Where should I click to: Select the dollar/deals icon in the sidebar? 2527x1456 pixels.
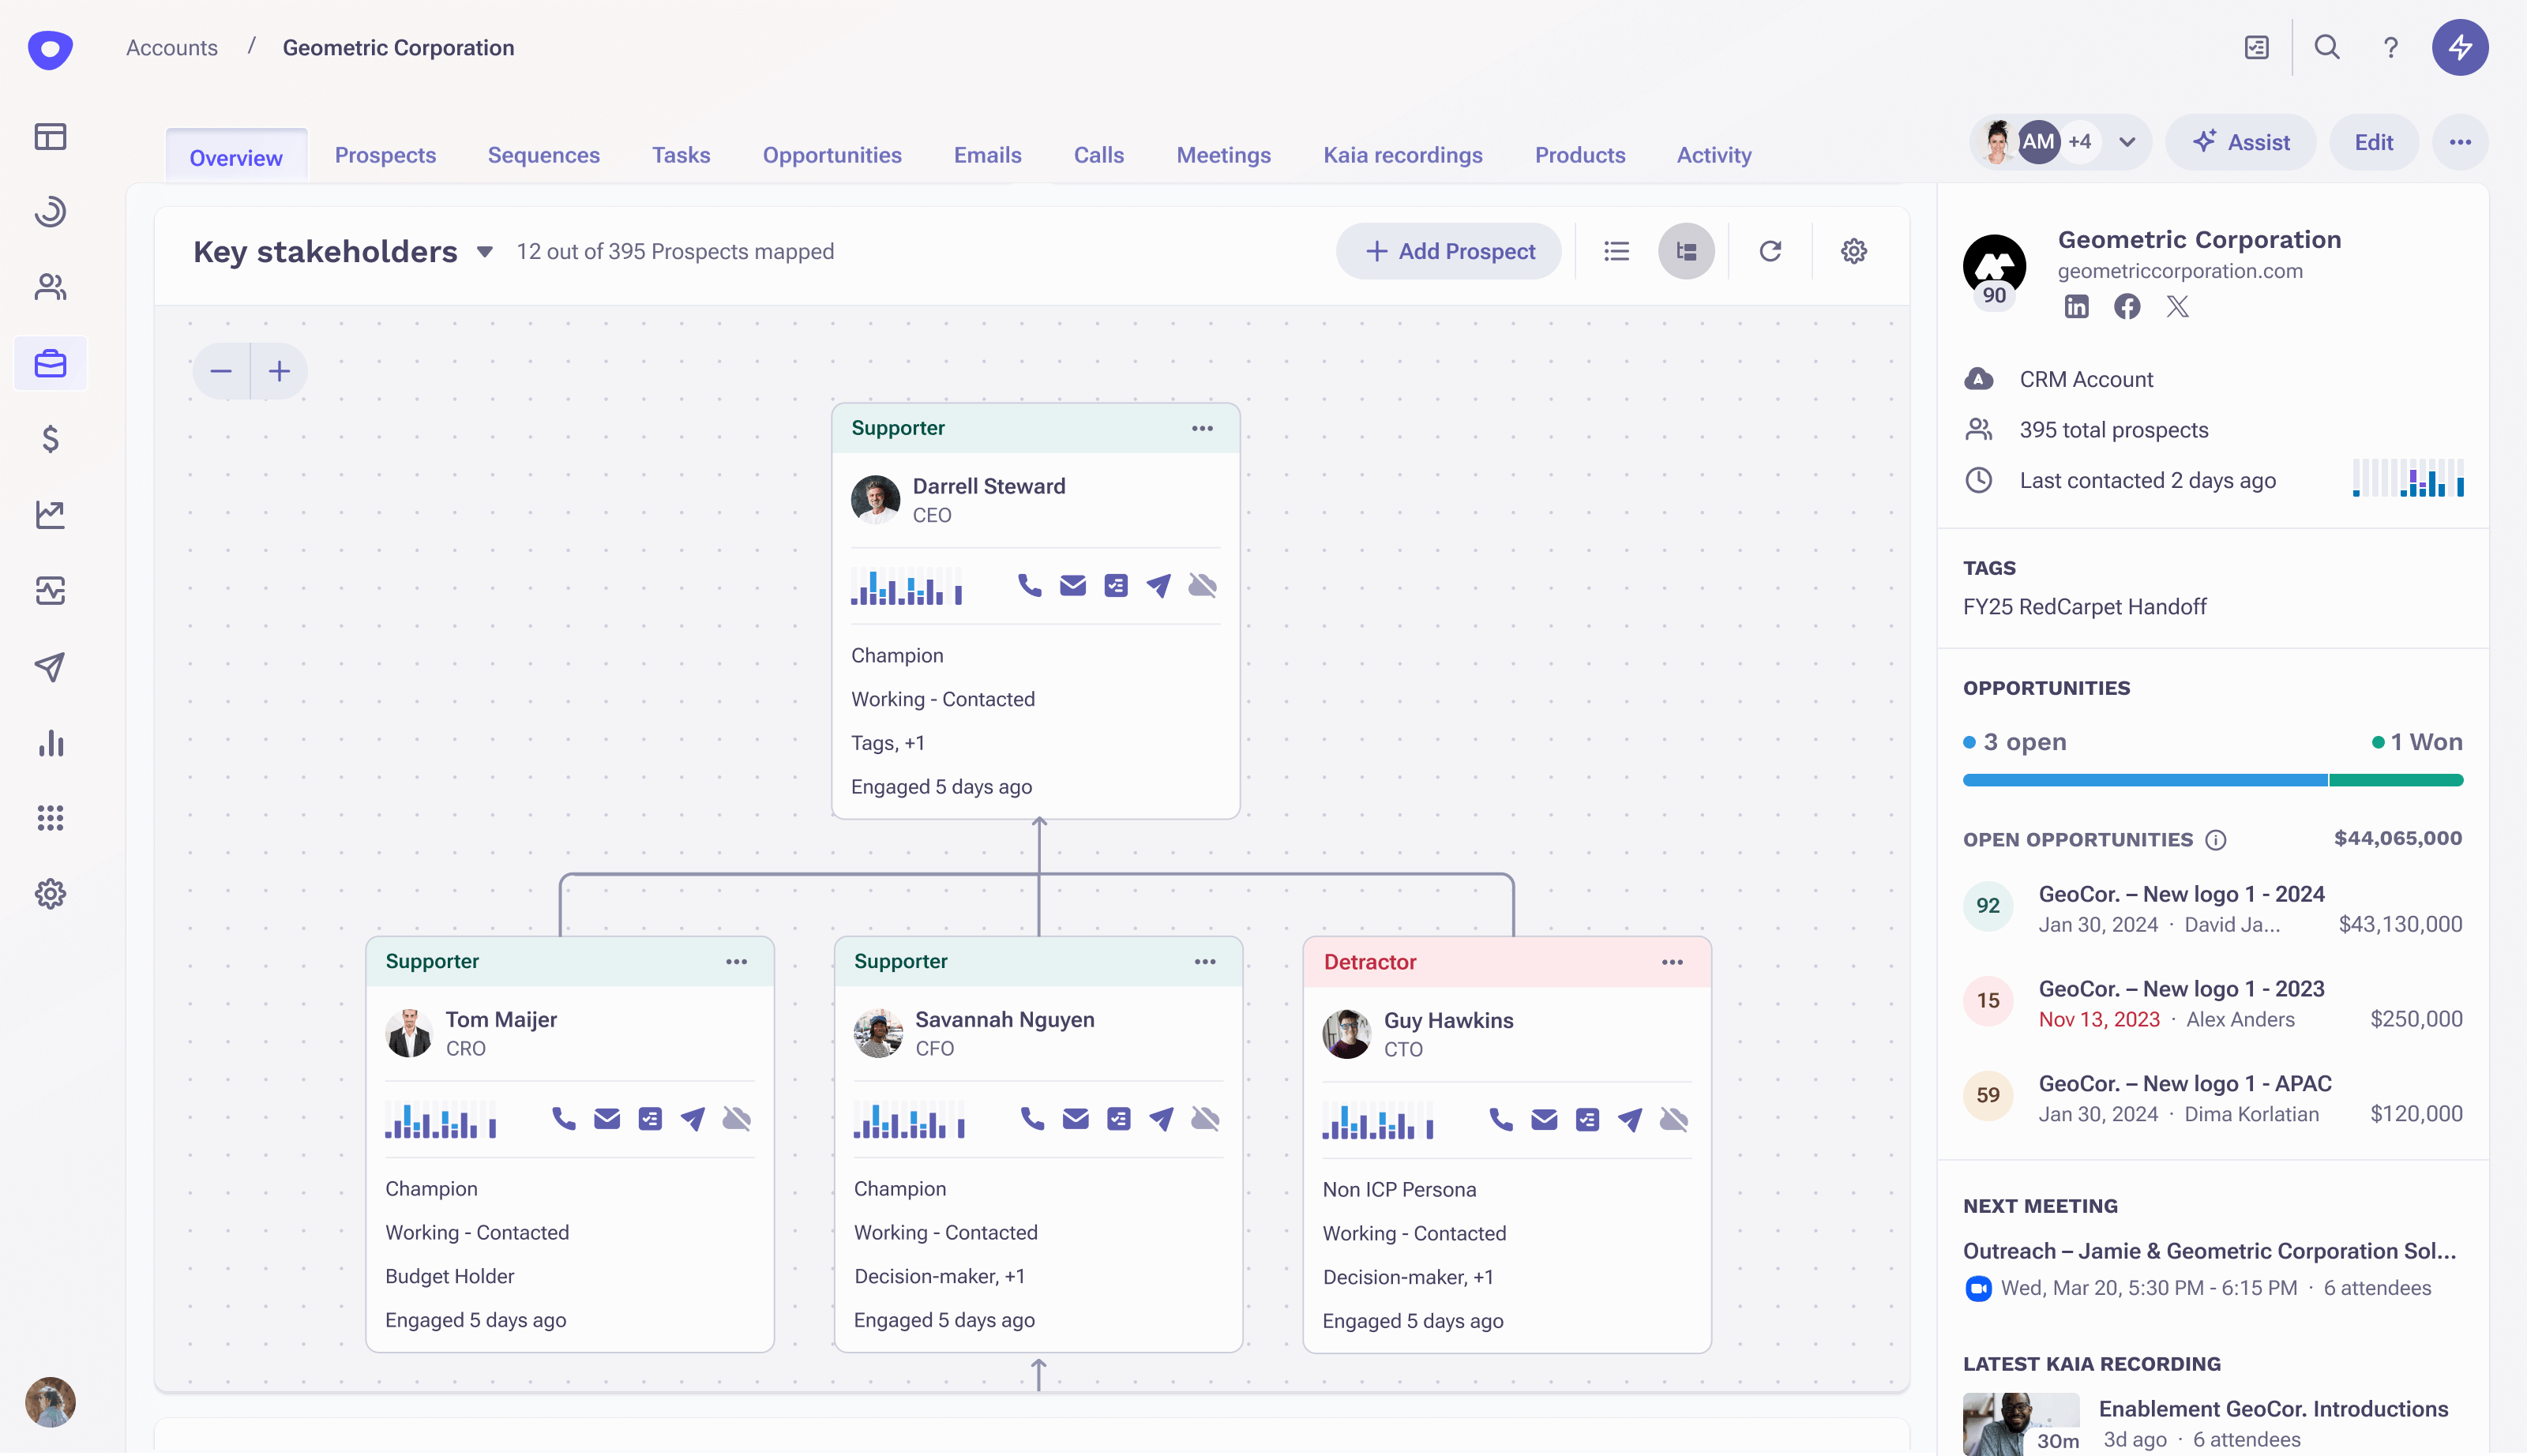pyautogui.click(x=50, y=438)
